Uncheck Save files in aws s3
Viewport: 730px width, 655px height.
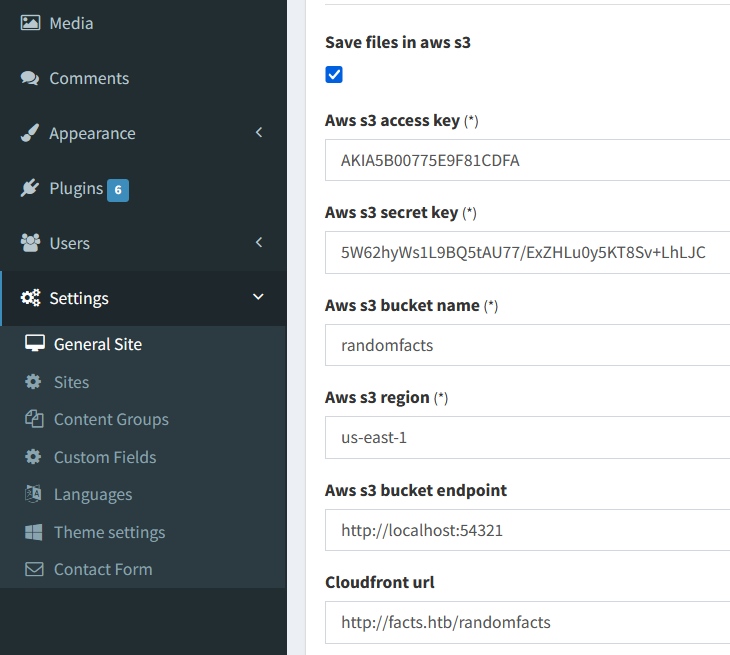[334, 75]
